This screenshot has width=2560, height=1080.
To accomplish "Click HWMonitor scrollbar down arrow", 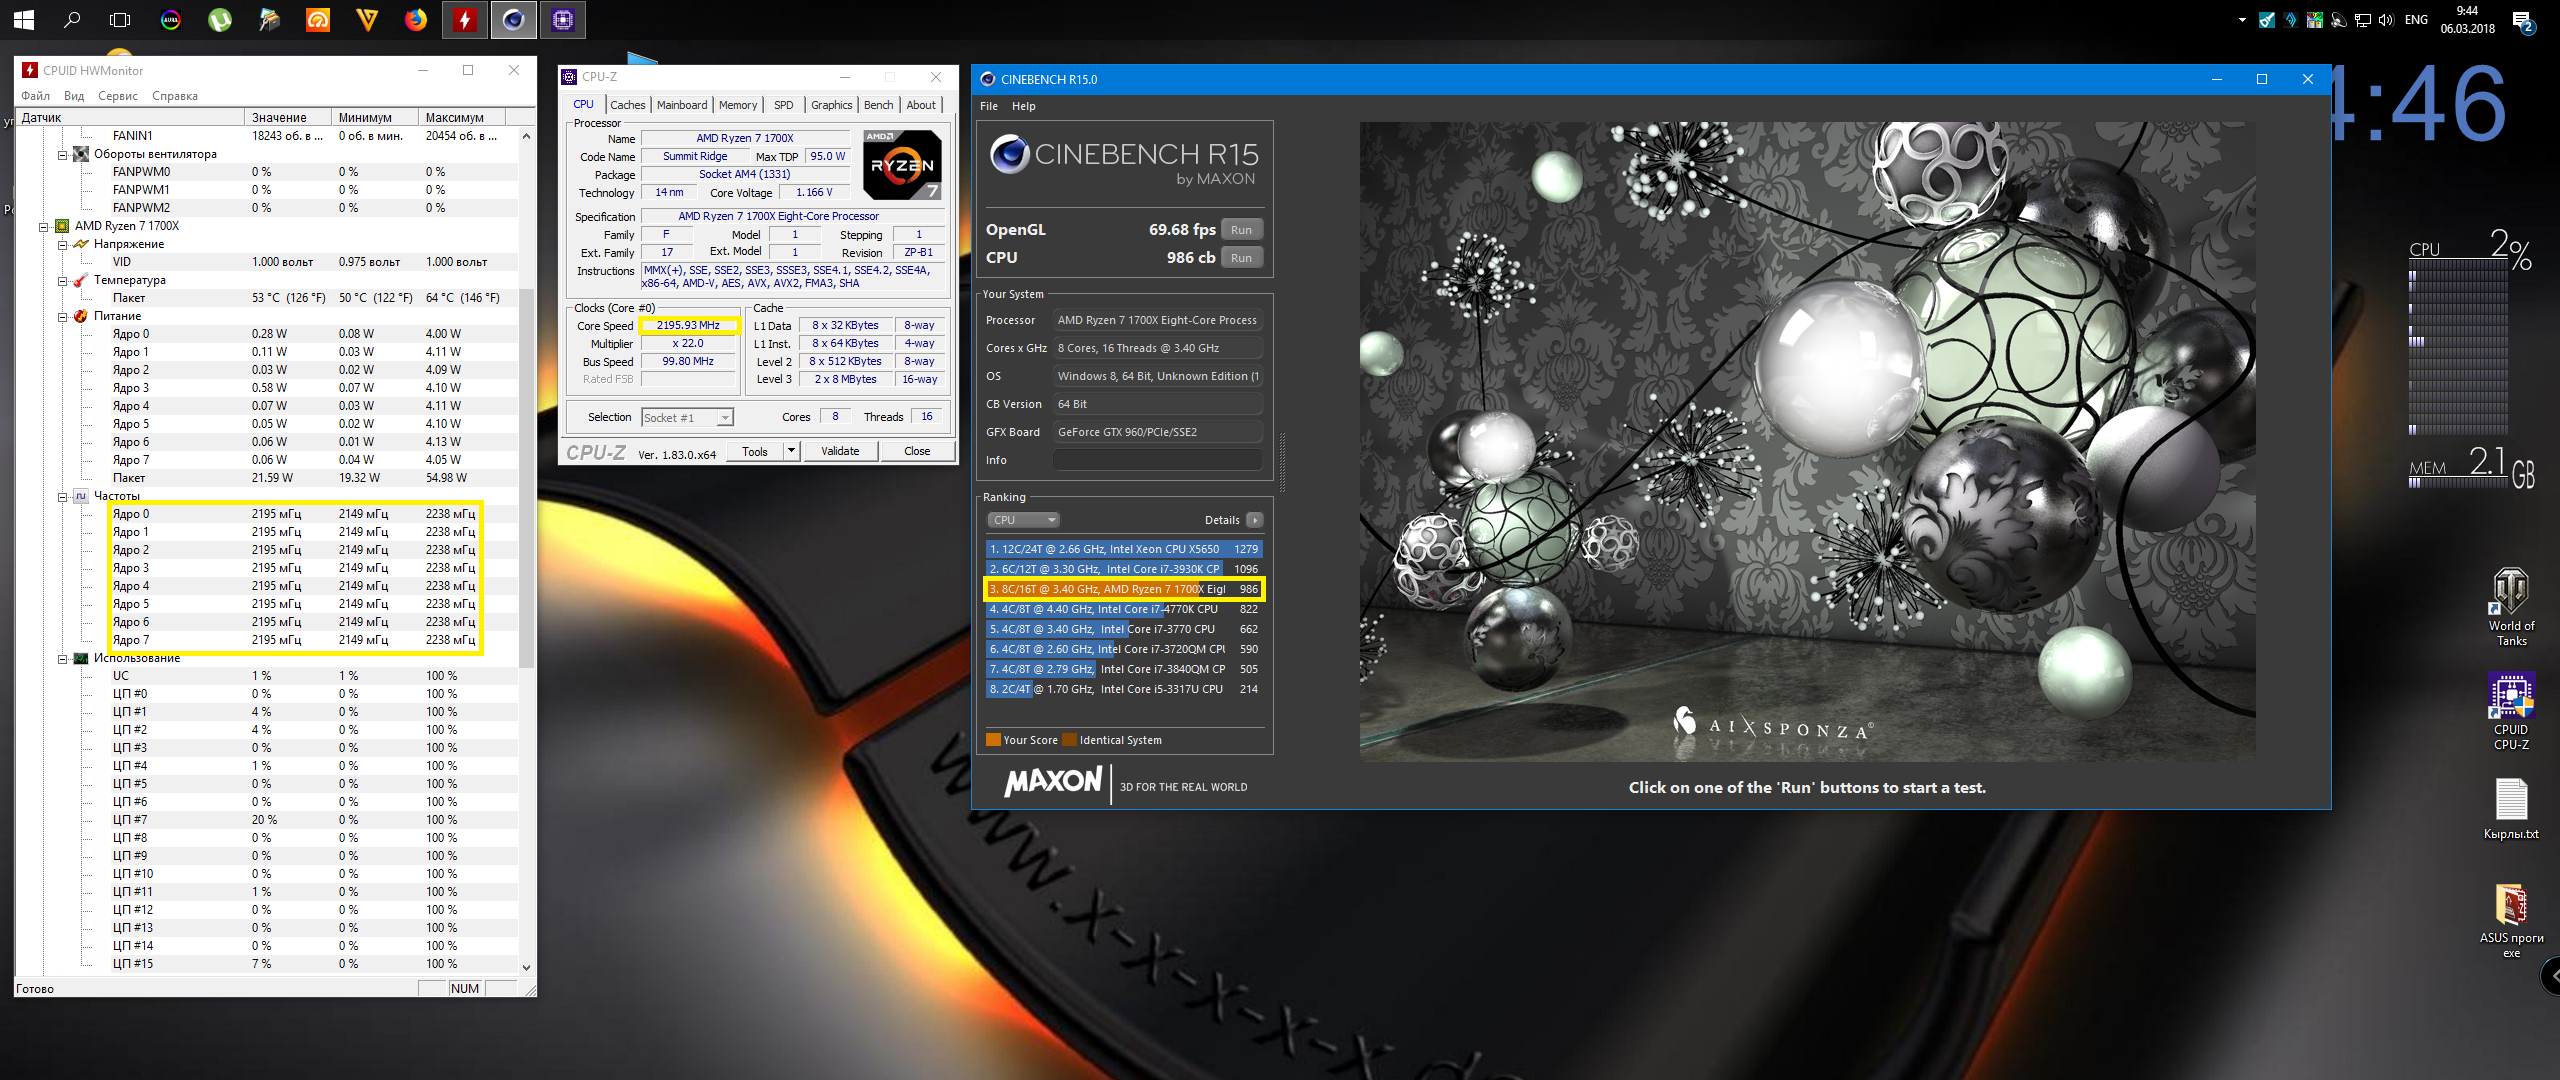I will pos(527,967).
